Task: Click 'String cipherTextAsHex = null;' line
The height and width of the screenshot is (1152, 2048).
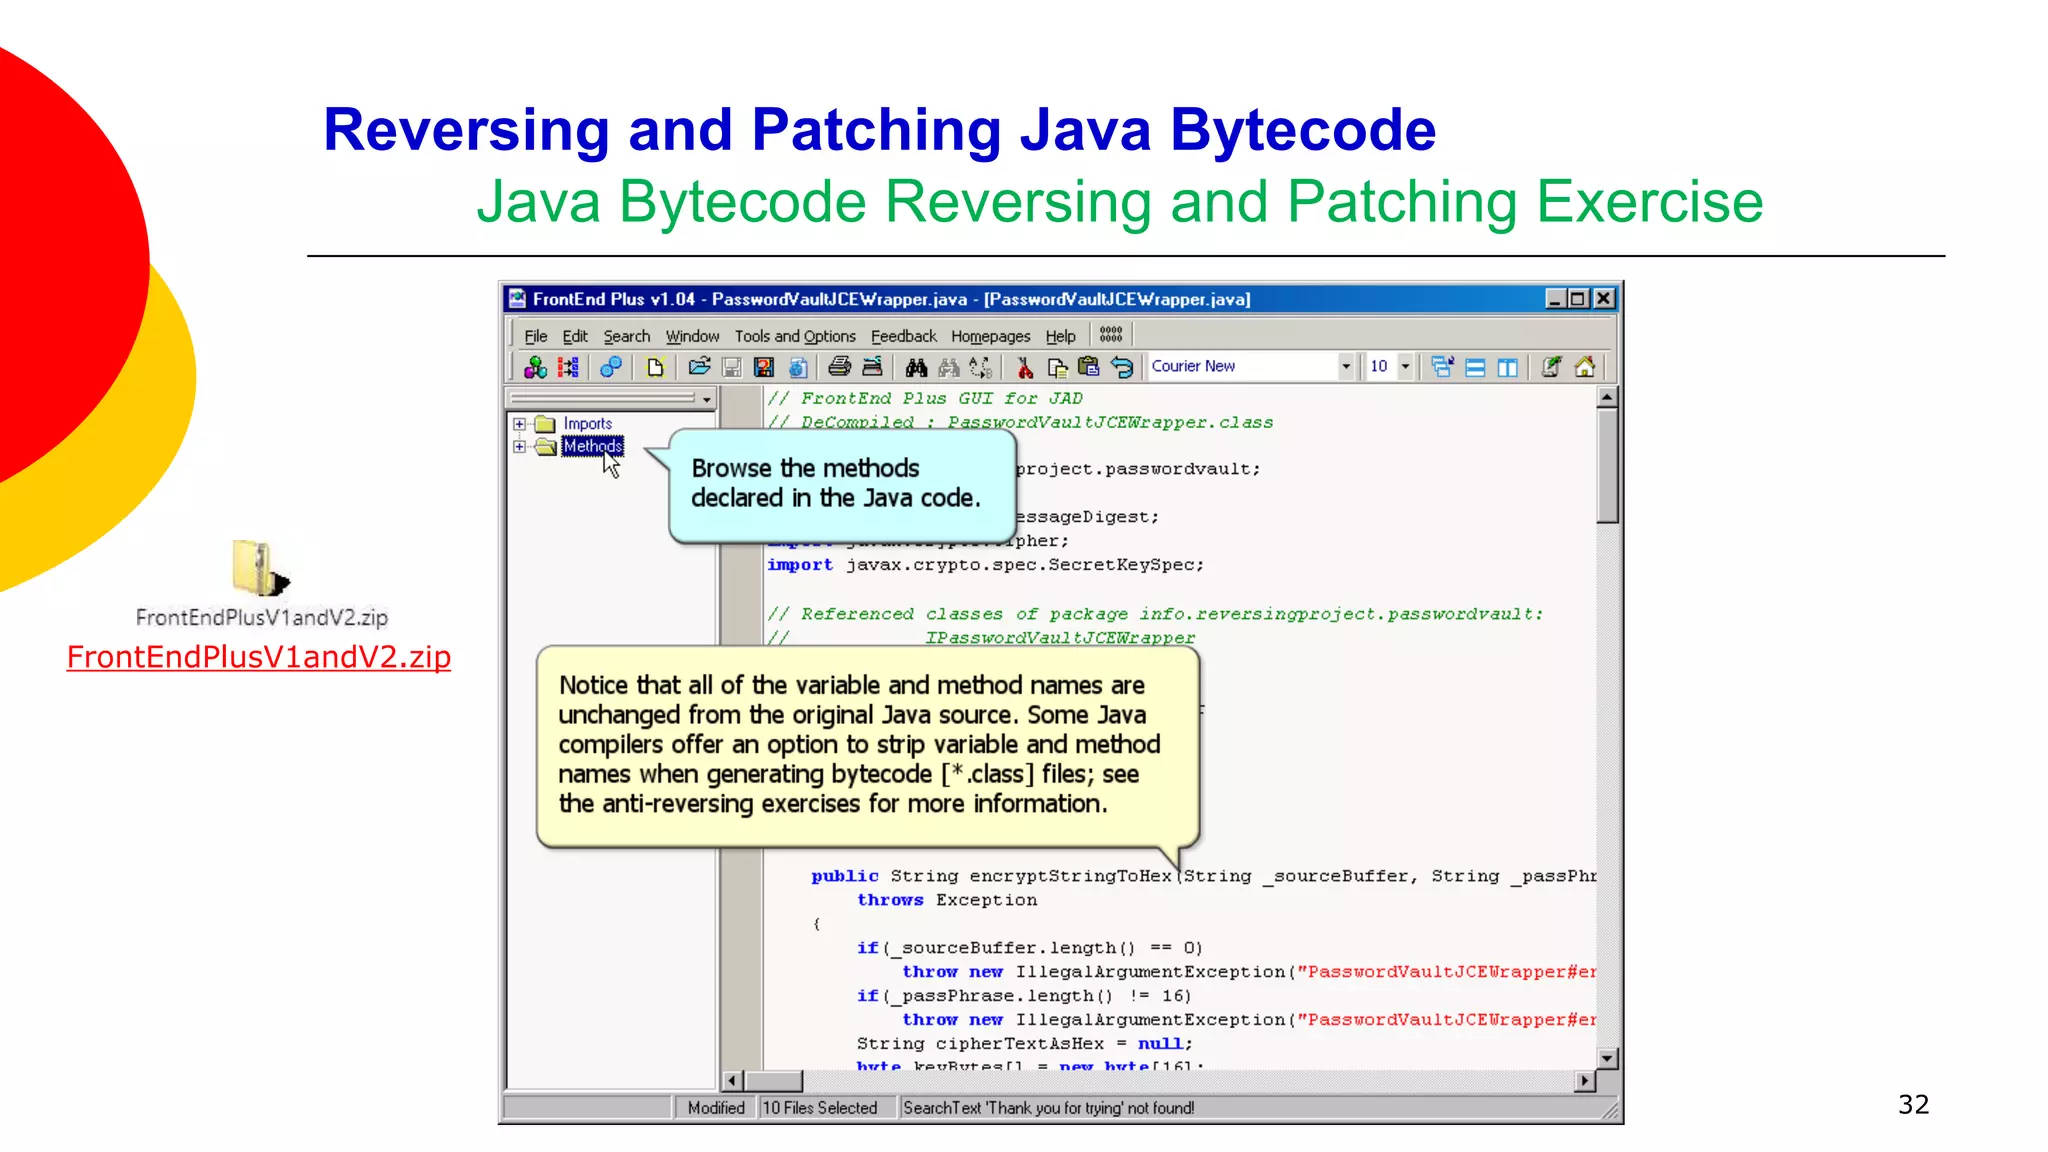Action: pos(1025,1044)
